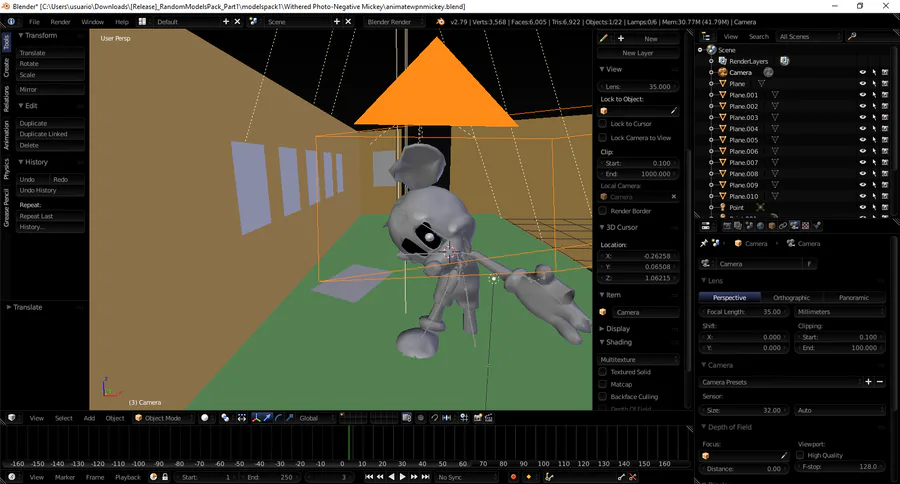Viewport: 900px width, 484px height.
Task: Open the Texture properties tab icon
Action: click(805, 226)
